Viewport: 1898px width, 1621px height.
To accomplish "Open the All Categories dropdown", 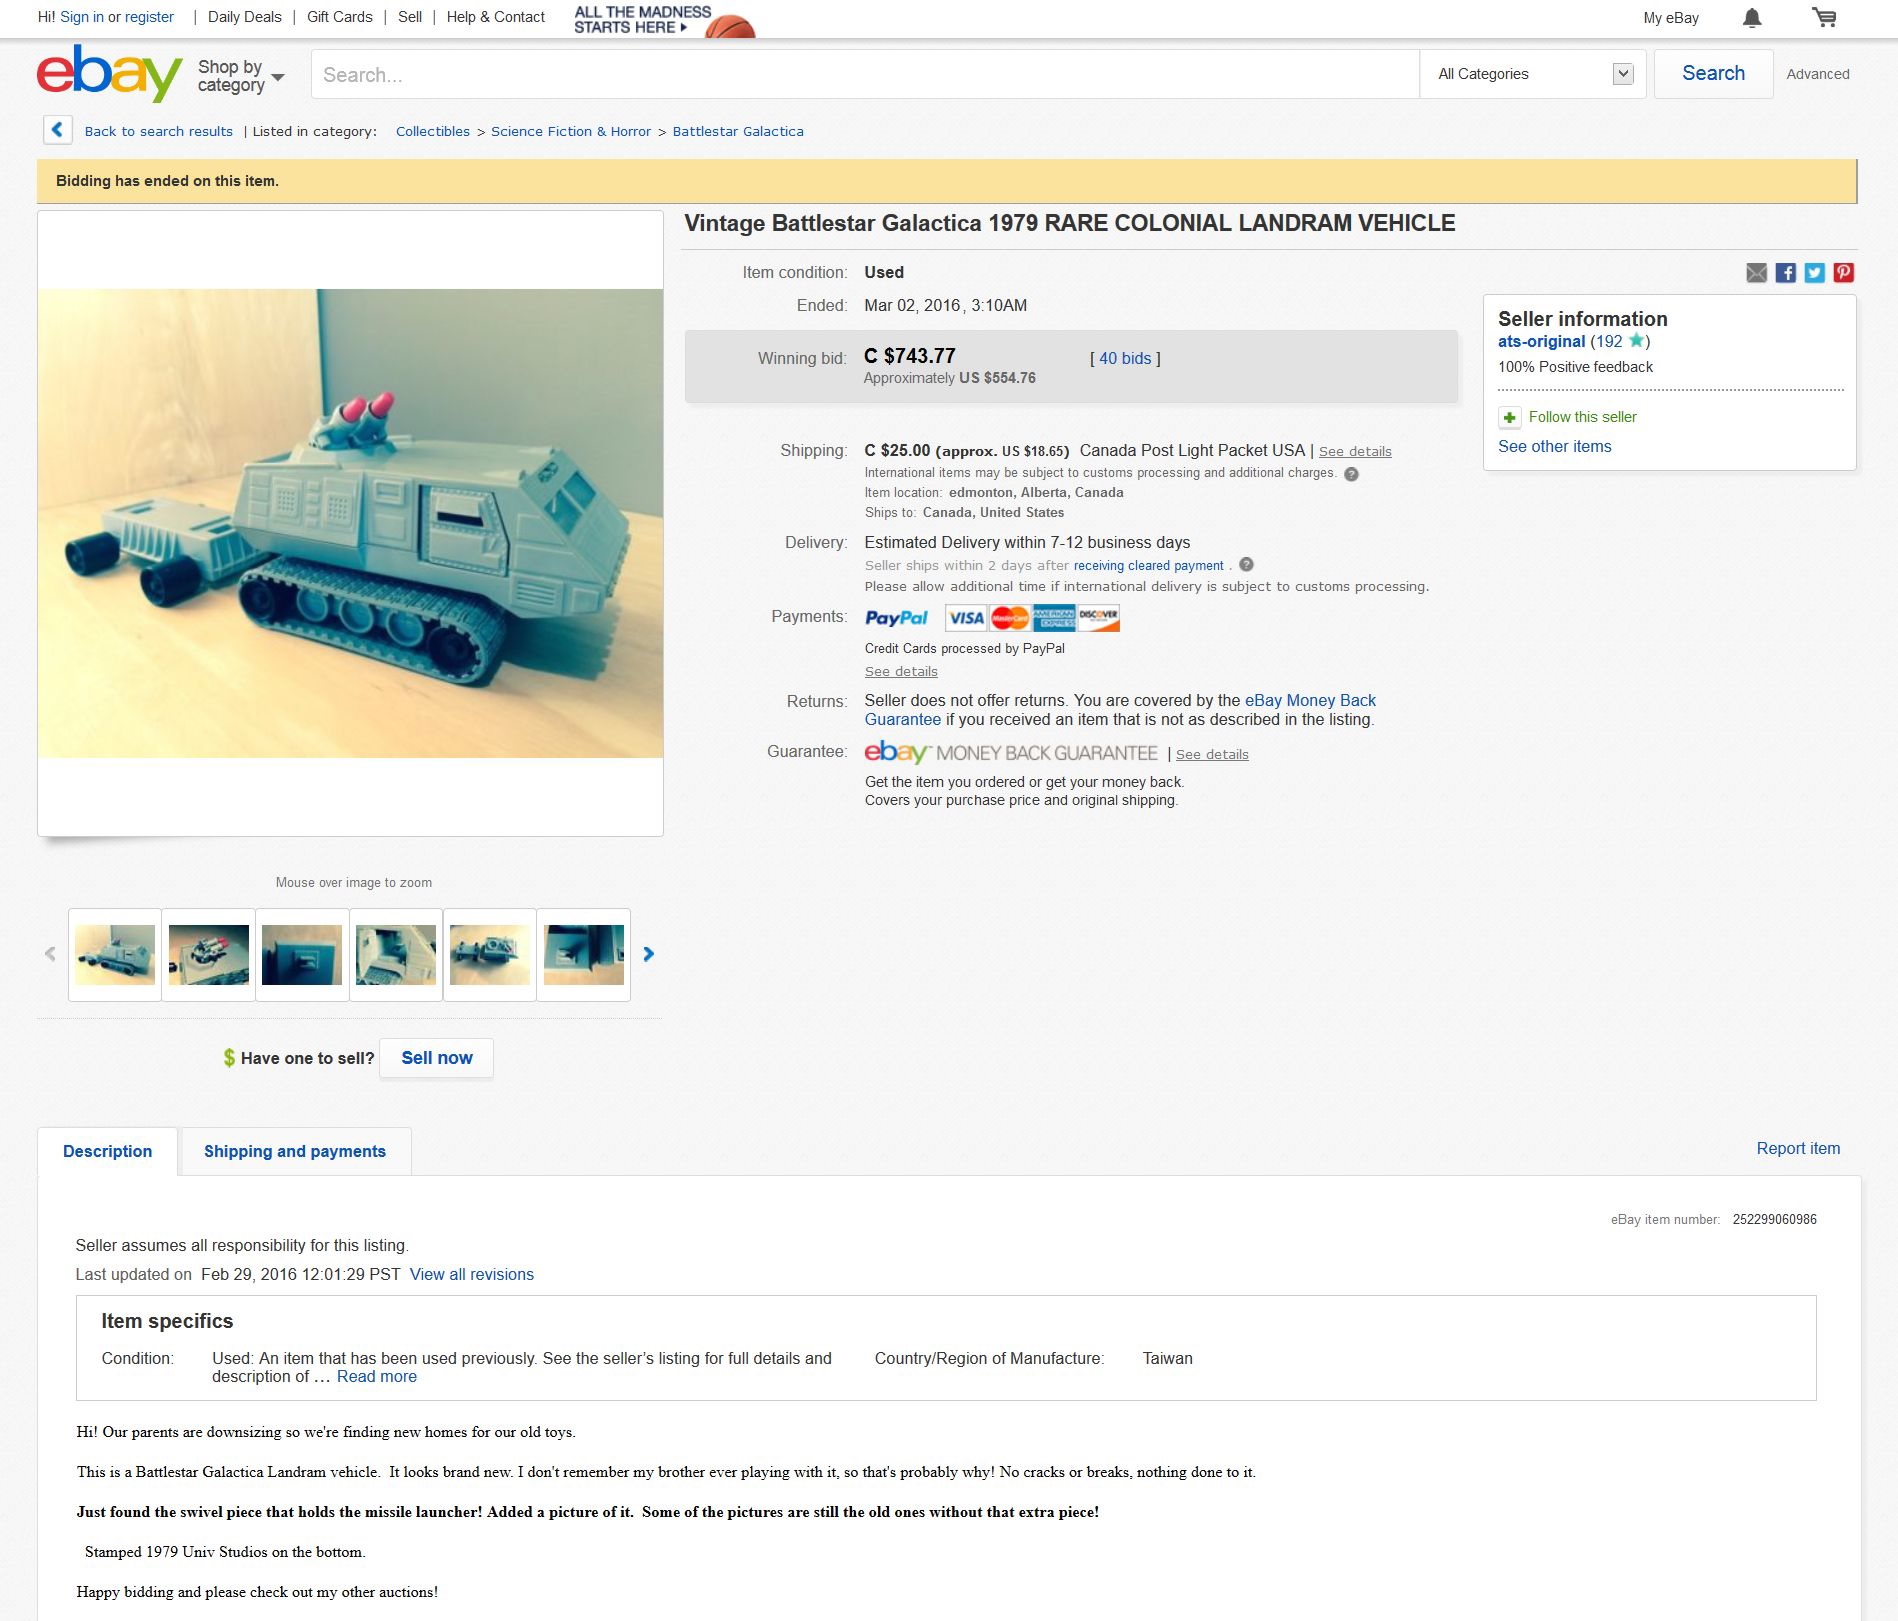I will click(x=1533, y=74).
